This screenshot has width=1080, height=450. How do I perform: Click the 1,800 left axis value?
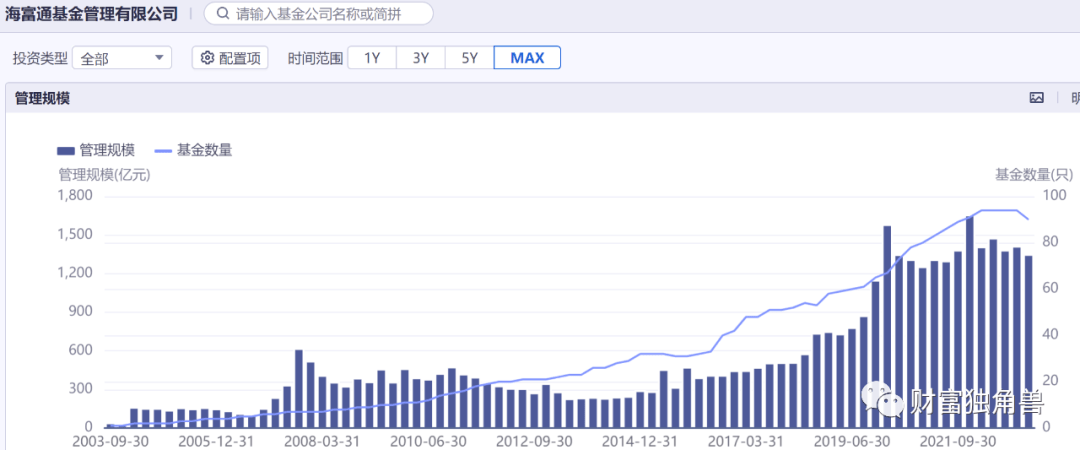click(x=76, y=196)
